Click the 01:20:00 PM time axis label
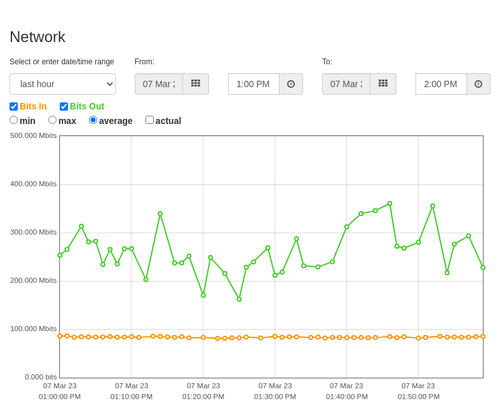500x403 pixels. (203, 397)
